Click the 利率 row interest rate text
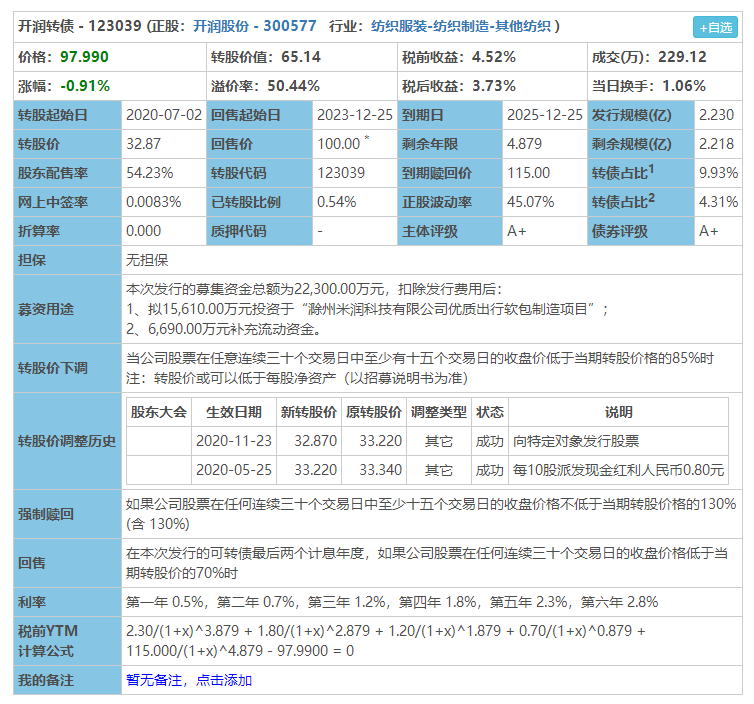This screenshot has width=754, height=704. (x=392, y=602)
